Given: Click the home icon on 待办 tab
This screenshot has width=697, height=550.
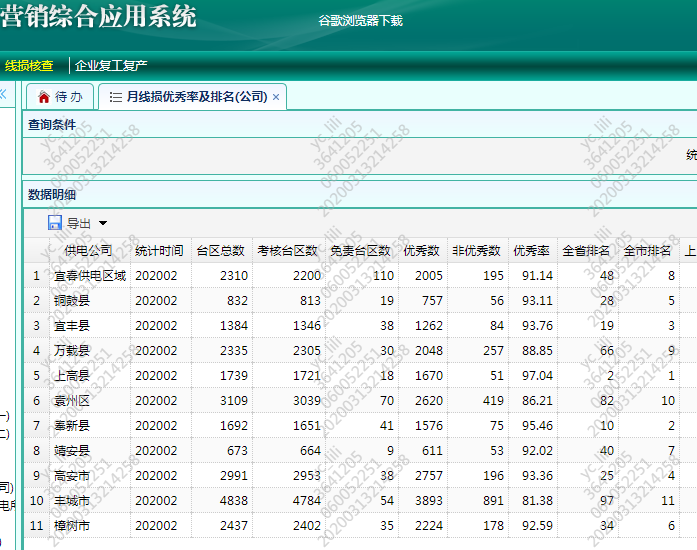Looking at the screenshot, I should pyautogui.click(x=44, y=96).
